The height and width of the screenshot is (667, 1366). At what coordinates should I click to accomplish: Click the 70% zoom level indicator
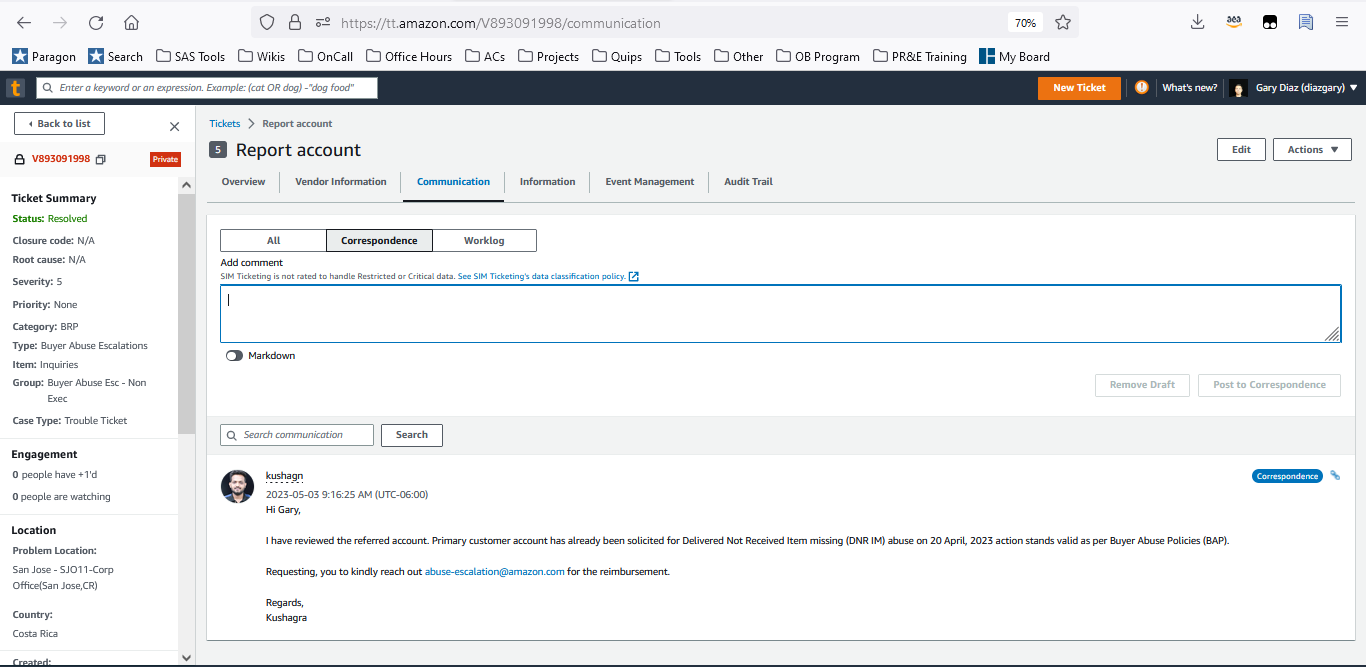(1025, 22)
